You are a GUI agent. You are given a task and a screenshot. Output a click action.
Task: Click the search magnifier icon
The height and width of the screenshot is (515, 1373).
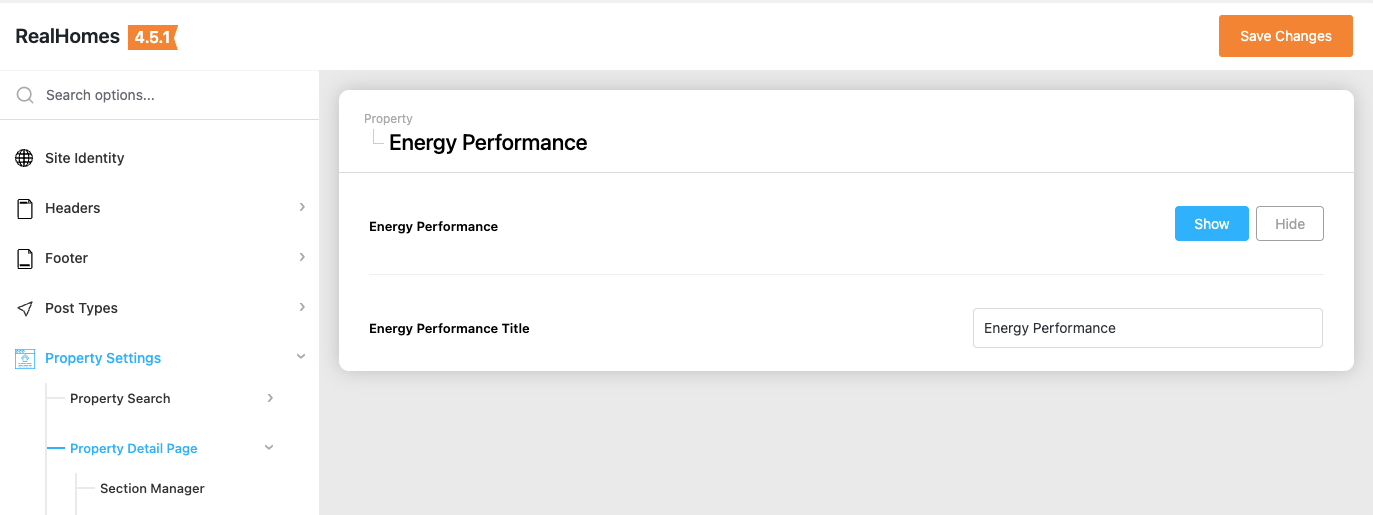25,95
